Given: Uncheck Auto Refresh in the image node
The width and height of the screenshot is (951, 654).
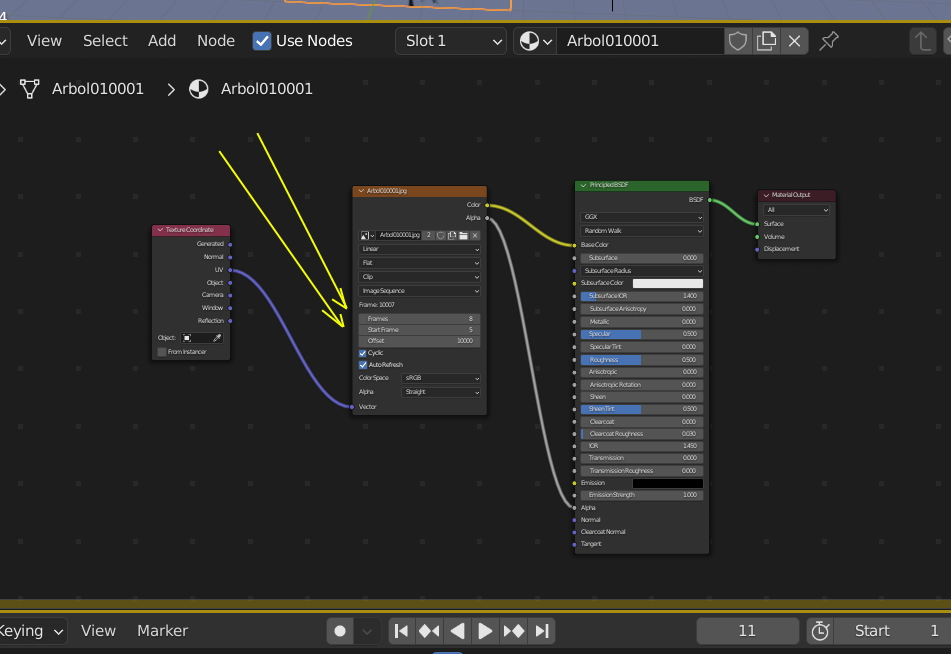Looking at the screenshot, I should click(x=363, y=365).
